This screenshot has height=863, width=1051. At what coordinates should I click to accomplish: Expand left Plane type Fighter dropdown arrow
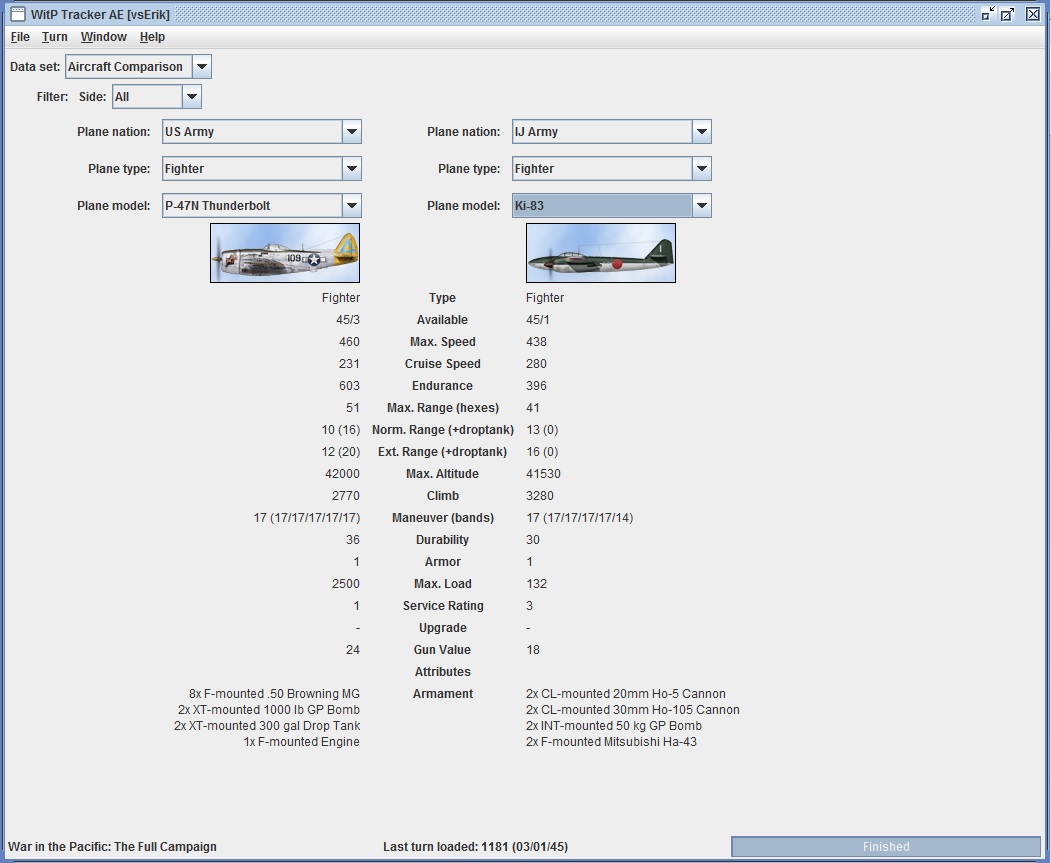pyautogui.click(x=352, y=169)
